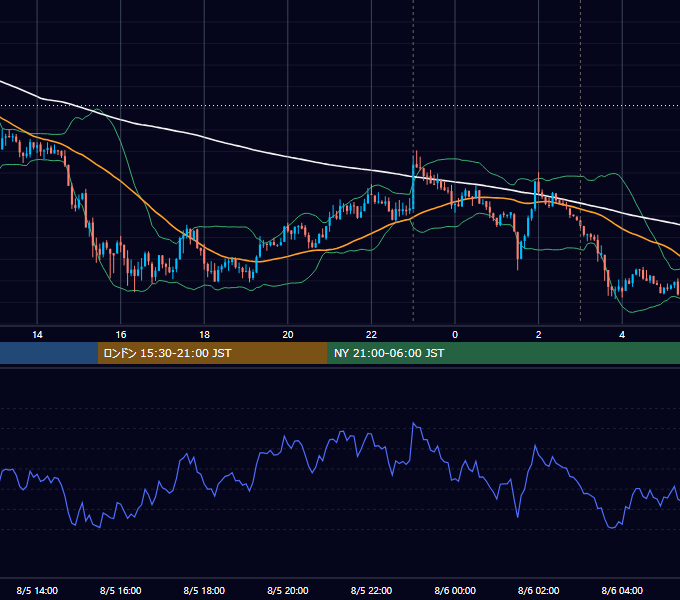Click the 8/5 16:00 date label

click(121, 590)
